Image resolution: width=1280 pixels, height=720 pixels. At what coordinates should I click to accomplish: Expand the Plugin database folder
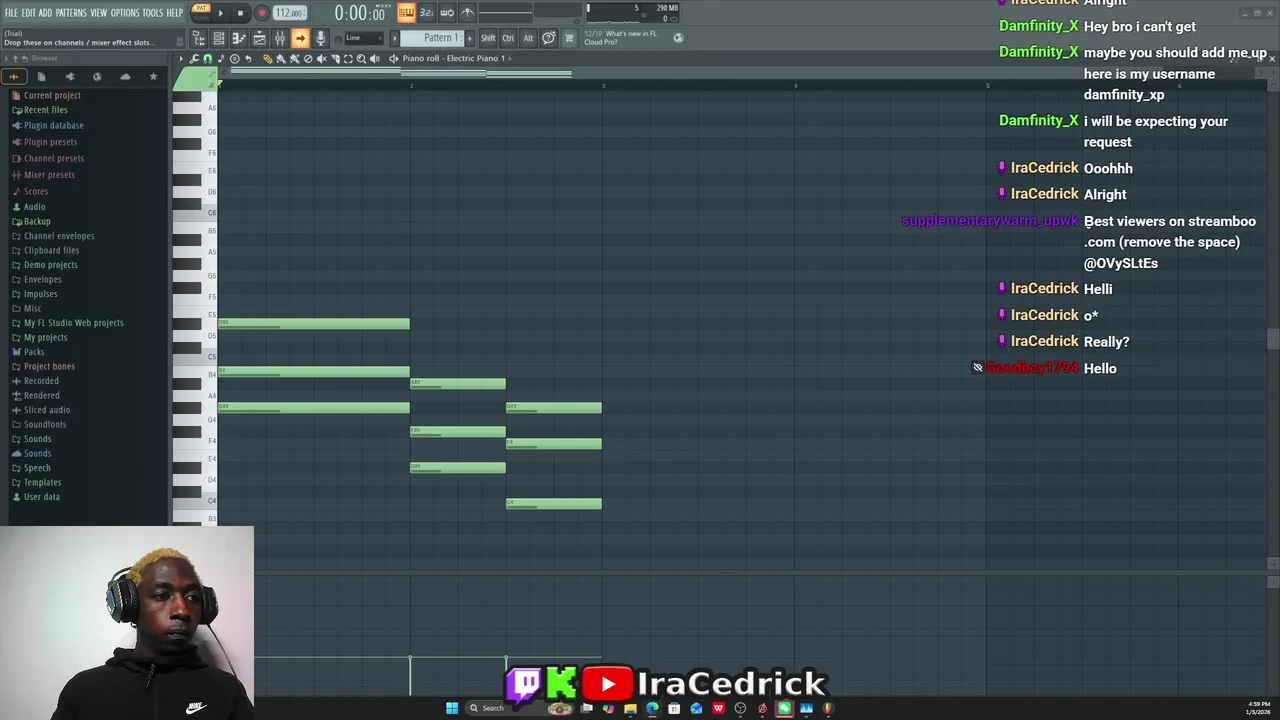[53, 125]
